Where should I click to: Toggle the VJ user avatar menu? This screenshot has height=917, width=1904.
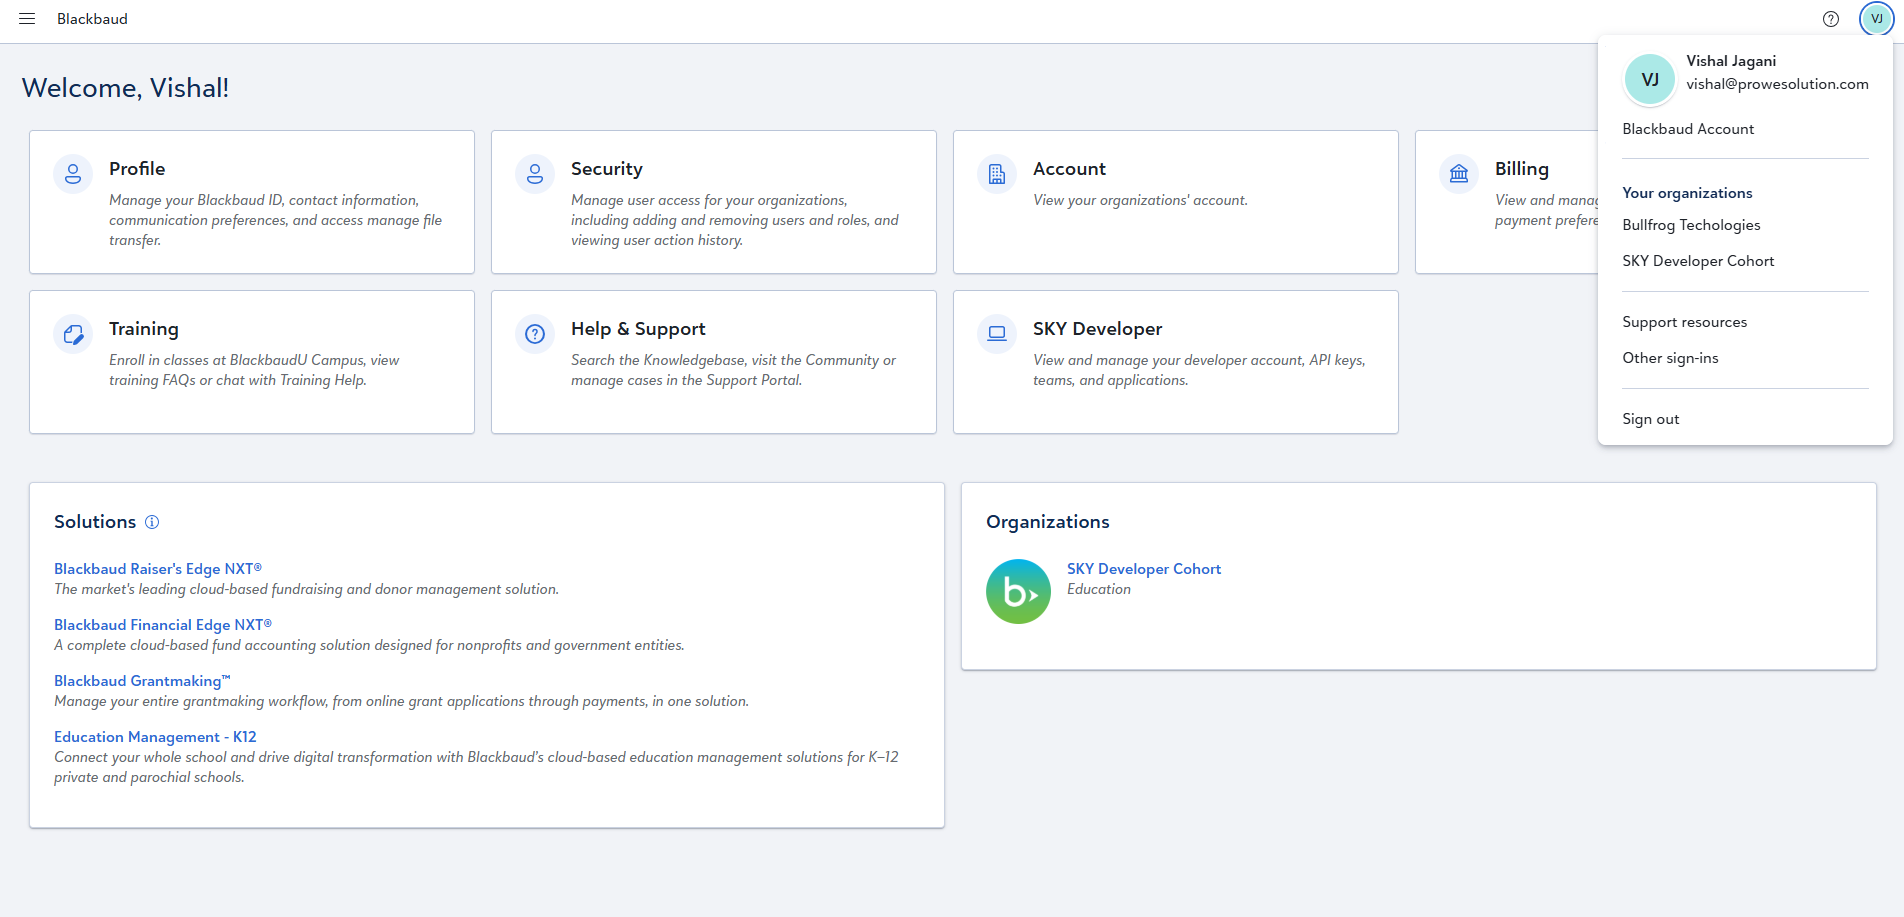point(1877,19)
